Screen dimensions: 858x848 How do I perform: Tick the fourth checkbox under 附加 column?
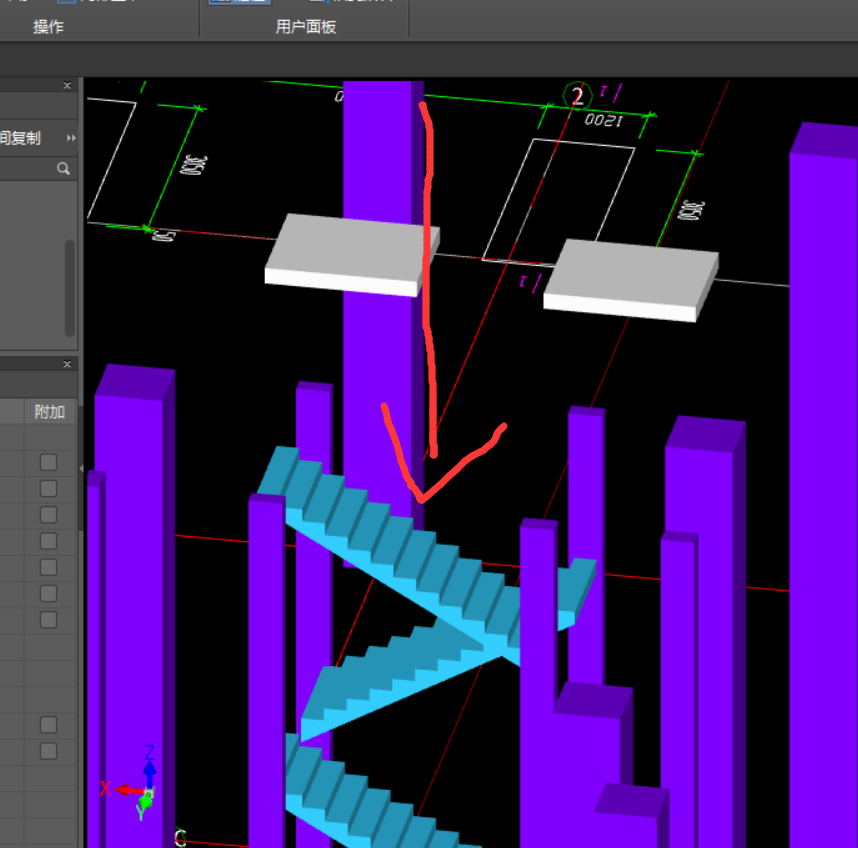click(x=49, y=541)
